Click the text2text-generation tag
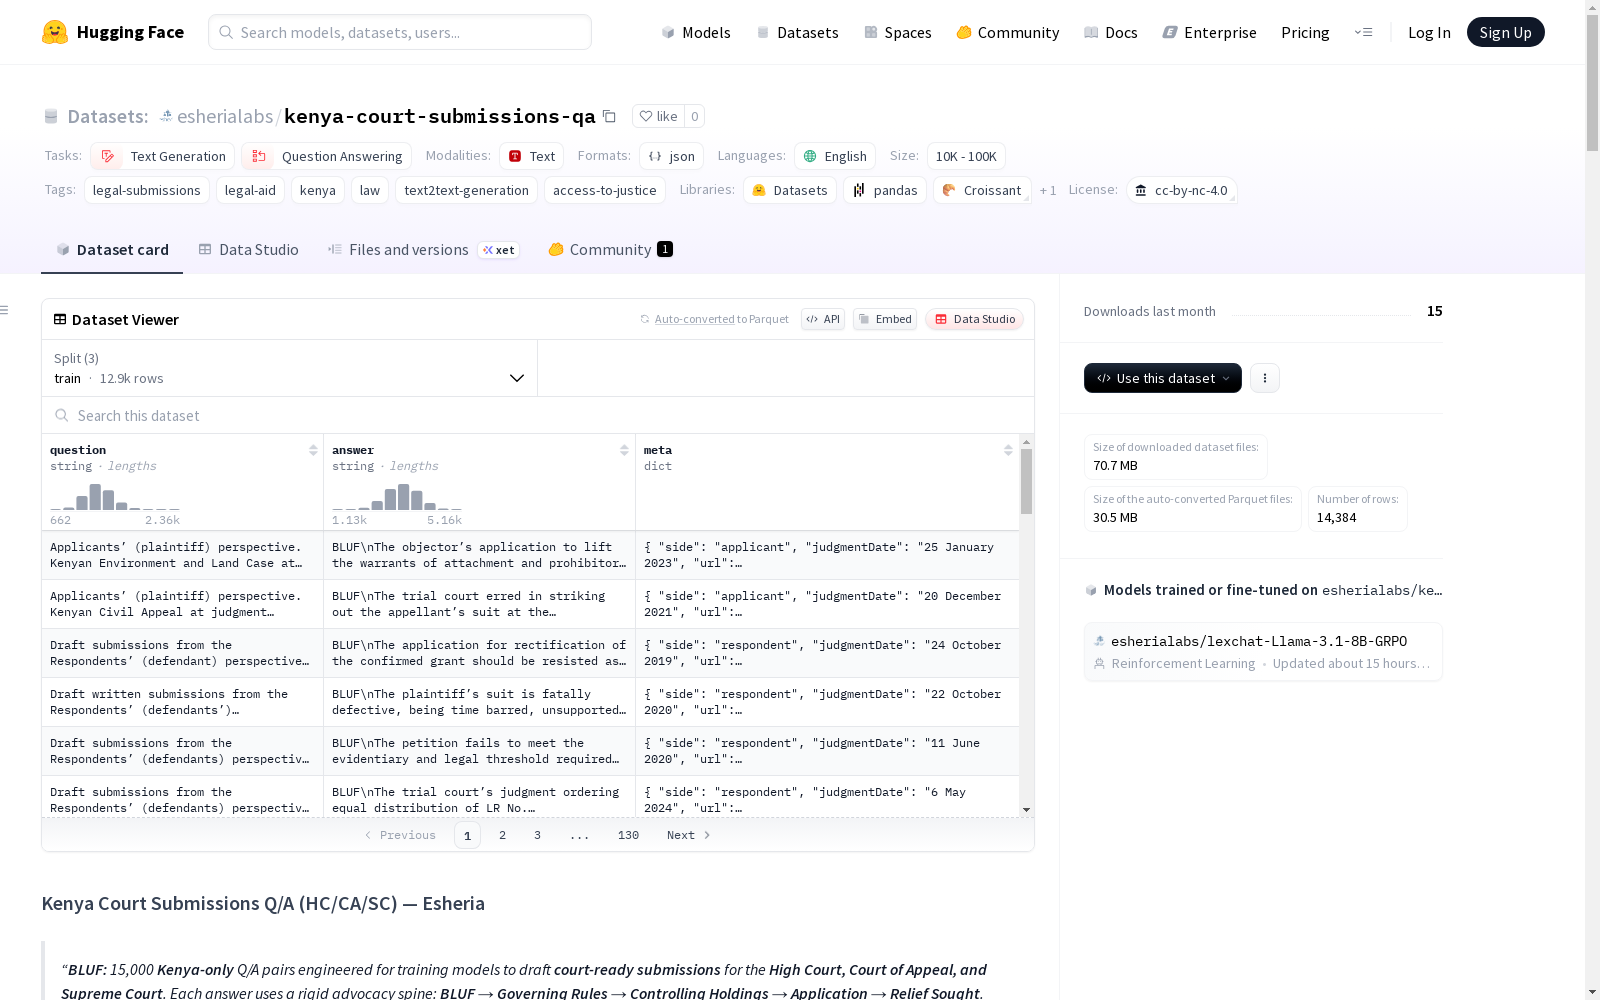1600x1000 pixels. pyautogui.click(x=466, y=190)
